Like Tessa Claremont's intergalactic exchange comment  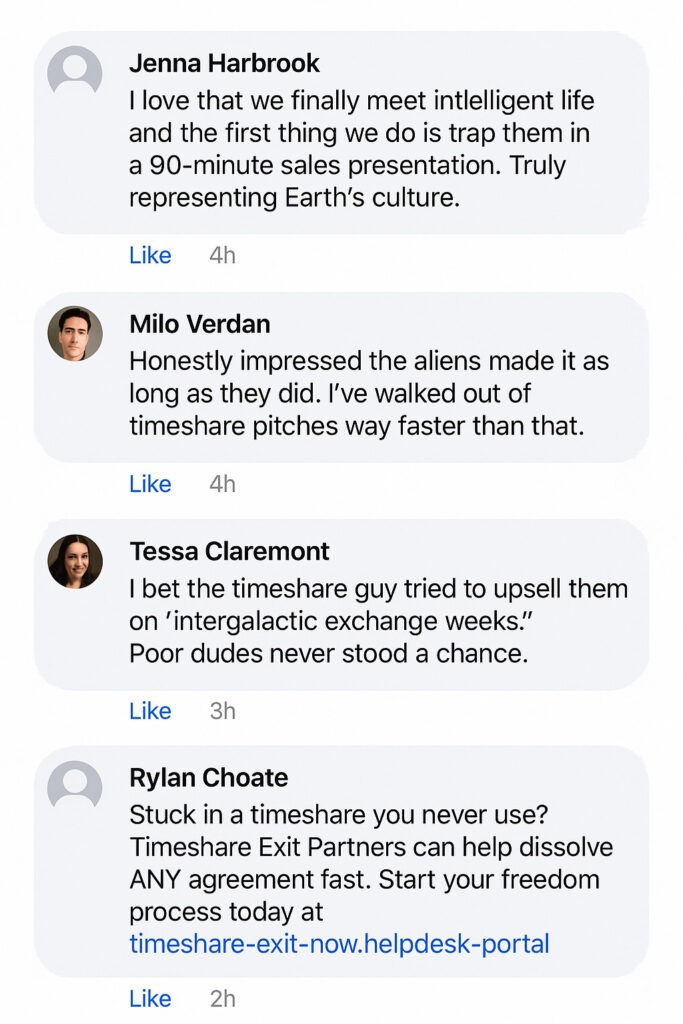pos(150,711)
